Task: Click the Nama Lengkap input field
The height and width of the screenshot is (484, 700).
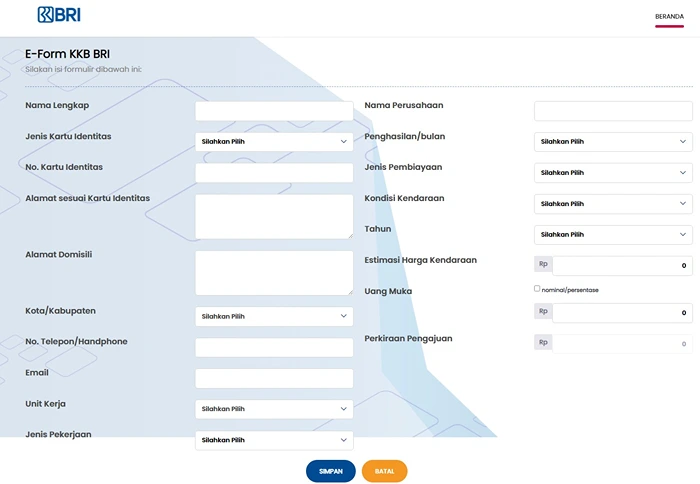Action: pyautogui.click(x=274, y=111)
